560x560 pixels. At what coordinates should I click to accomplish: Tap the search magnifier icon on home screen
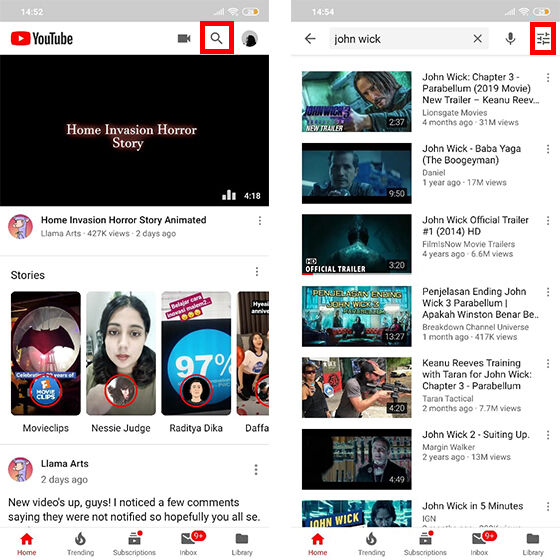click(216, 38)
